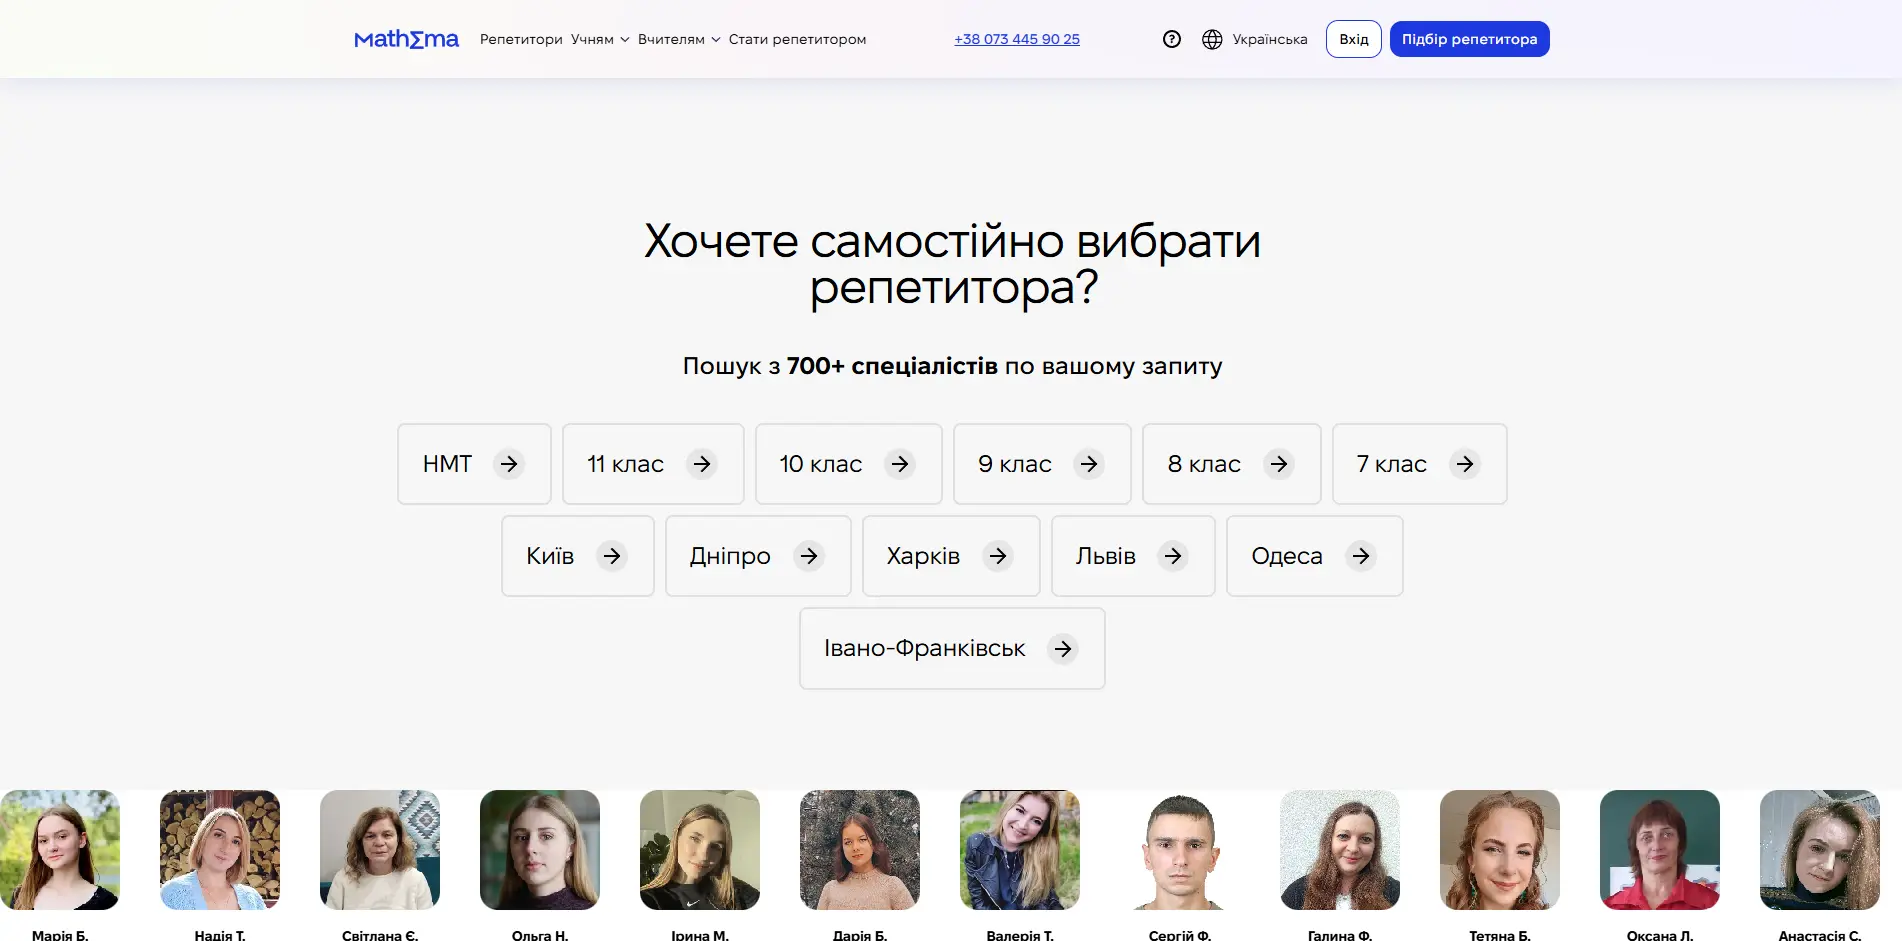The image size is (1902, 941).
Task: Click the Вхід button
Action: pos(1353,38)
